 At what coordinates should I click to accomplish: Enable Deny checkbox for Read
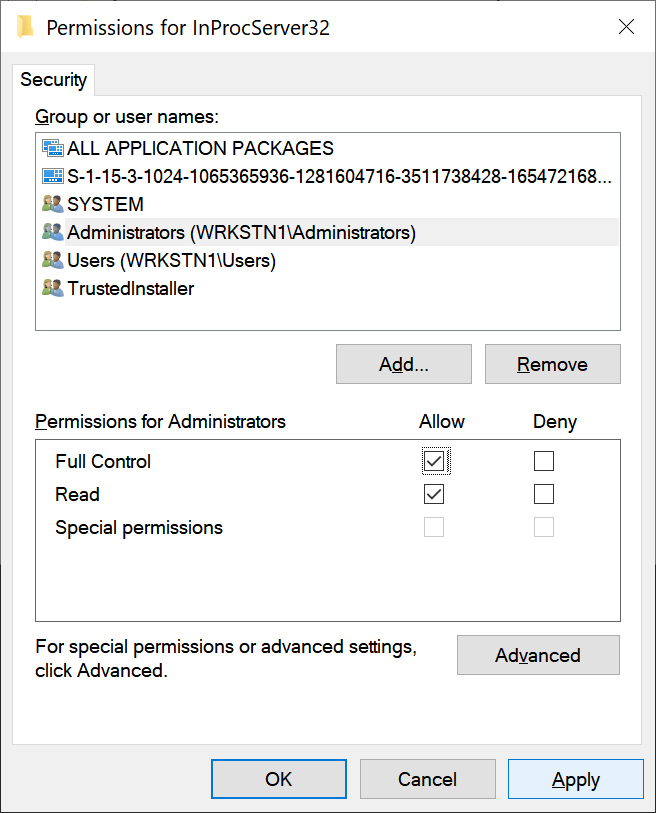click(544, 494)
